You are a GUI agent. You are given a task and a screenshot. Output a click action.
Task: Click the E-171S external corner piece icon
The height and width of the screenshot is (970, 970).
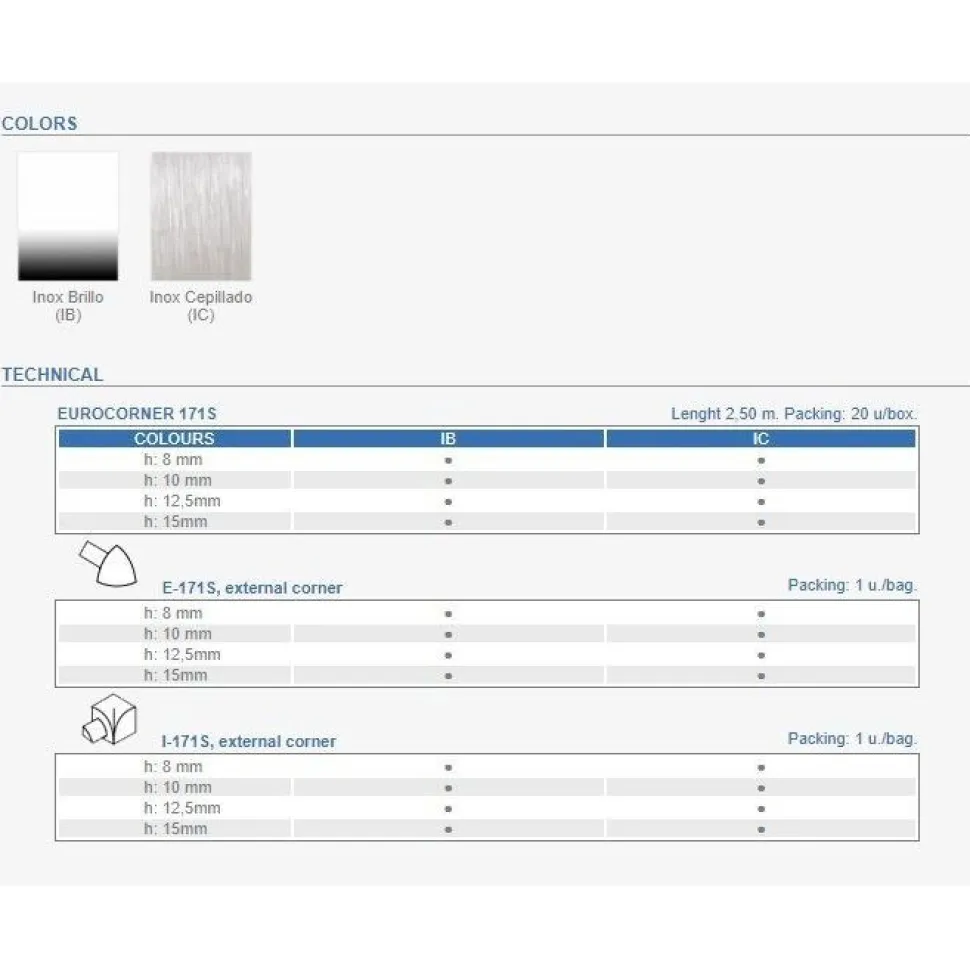pyautogui.click(x=108, y=563)
